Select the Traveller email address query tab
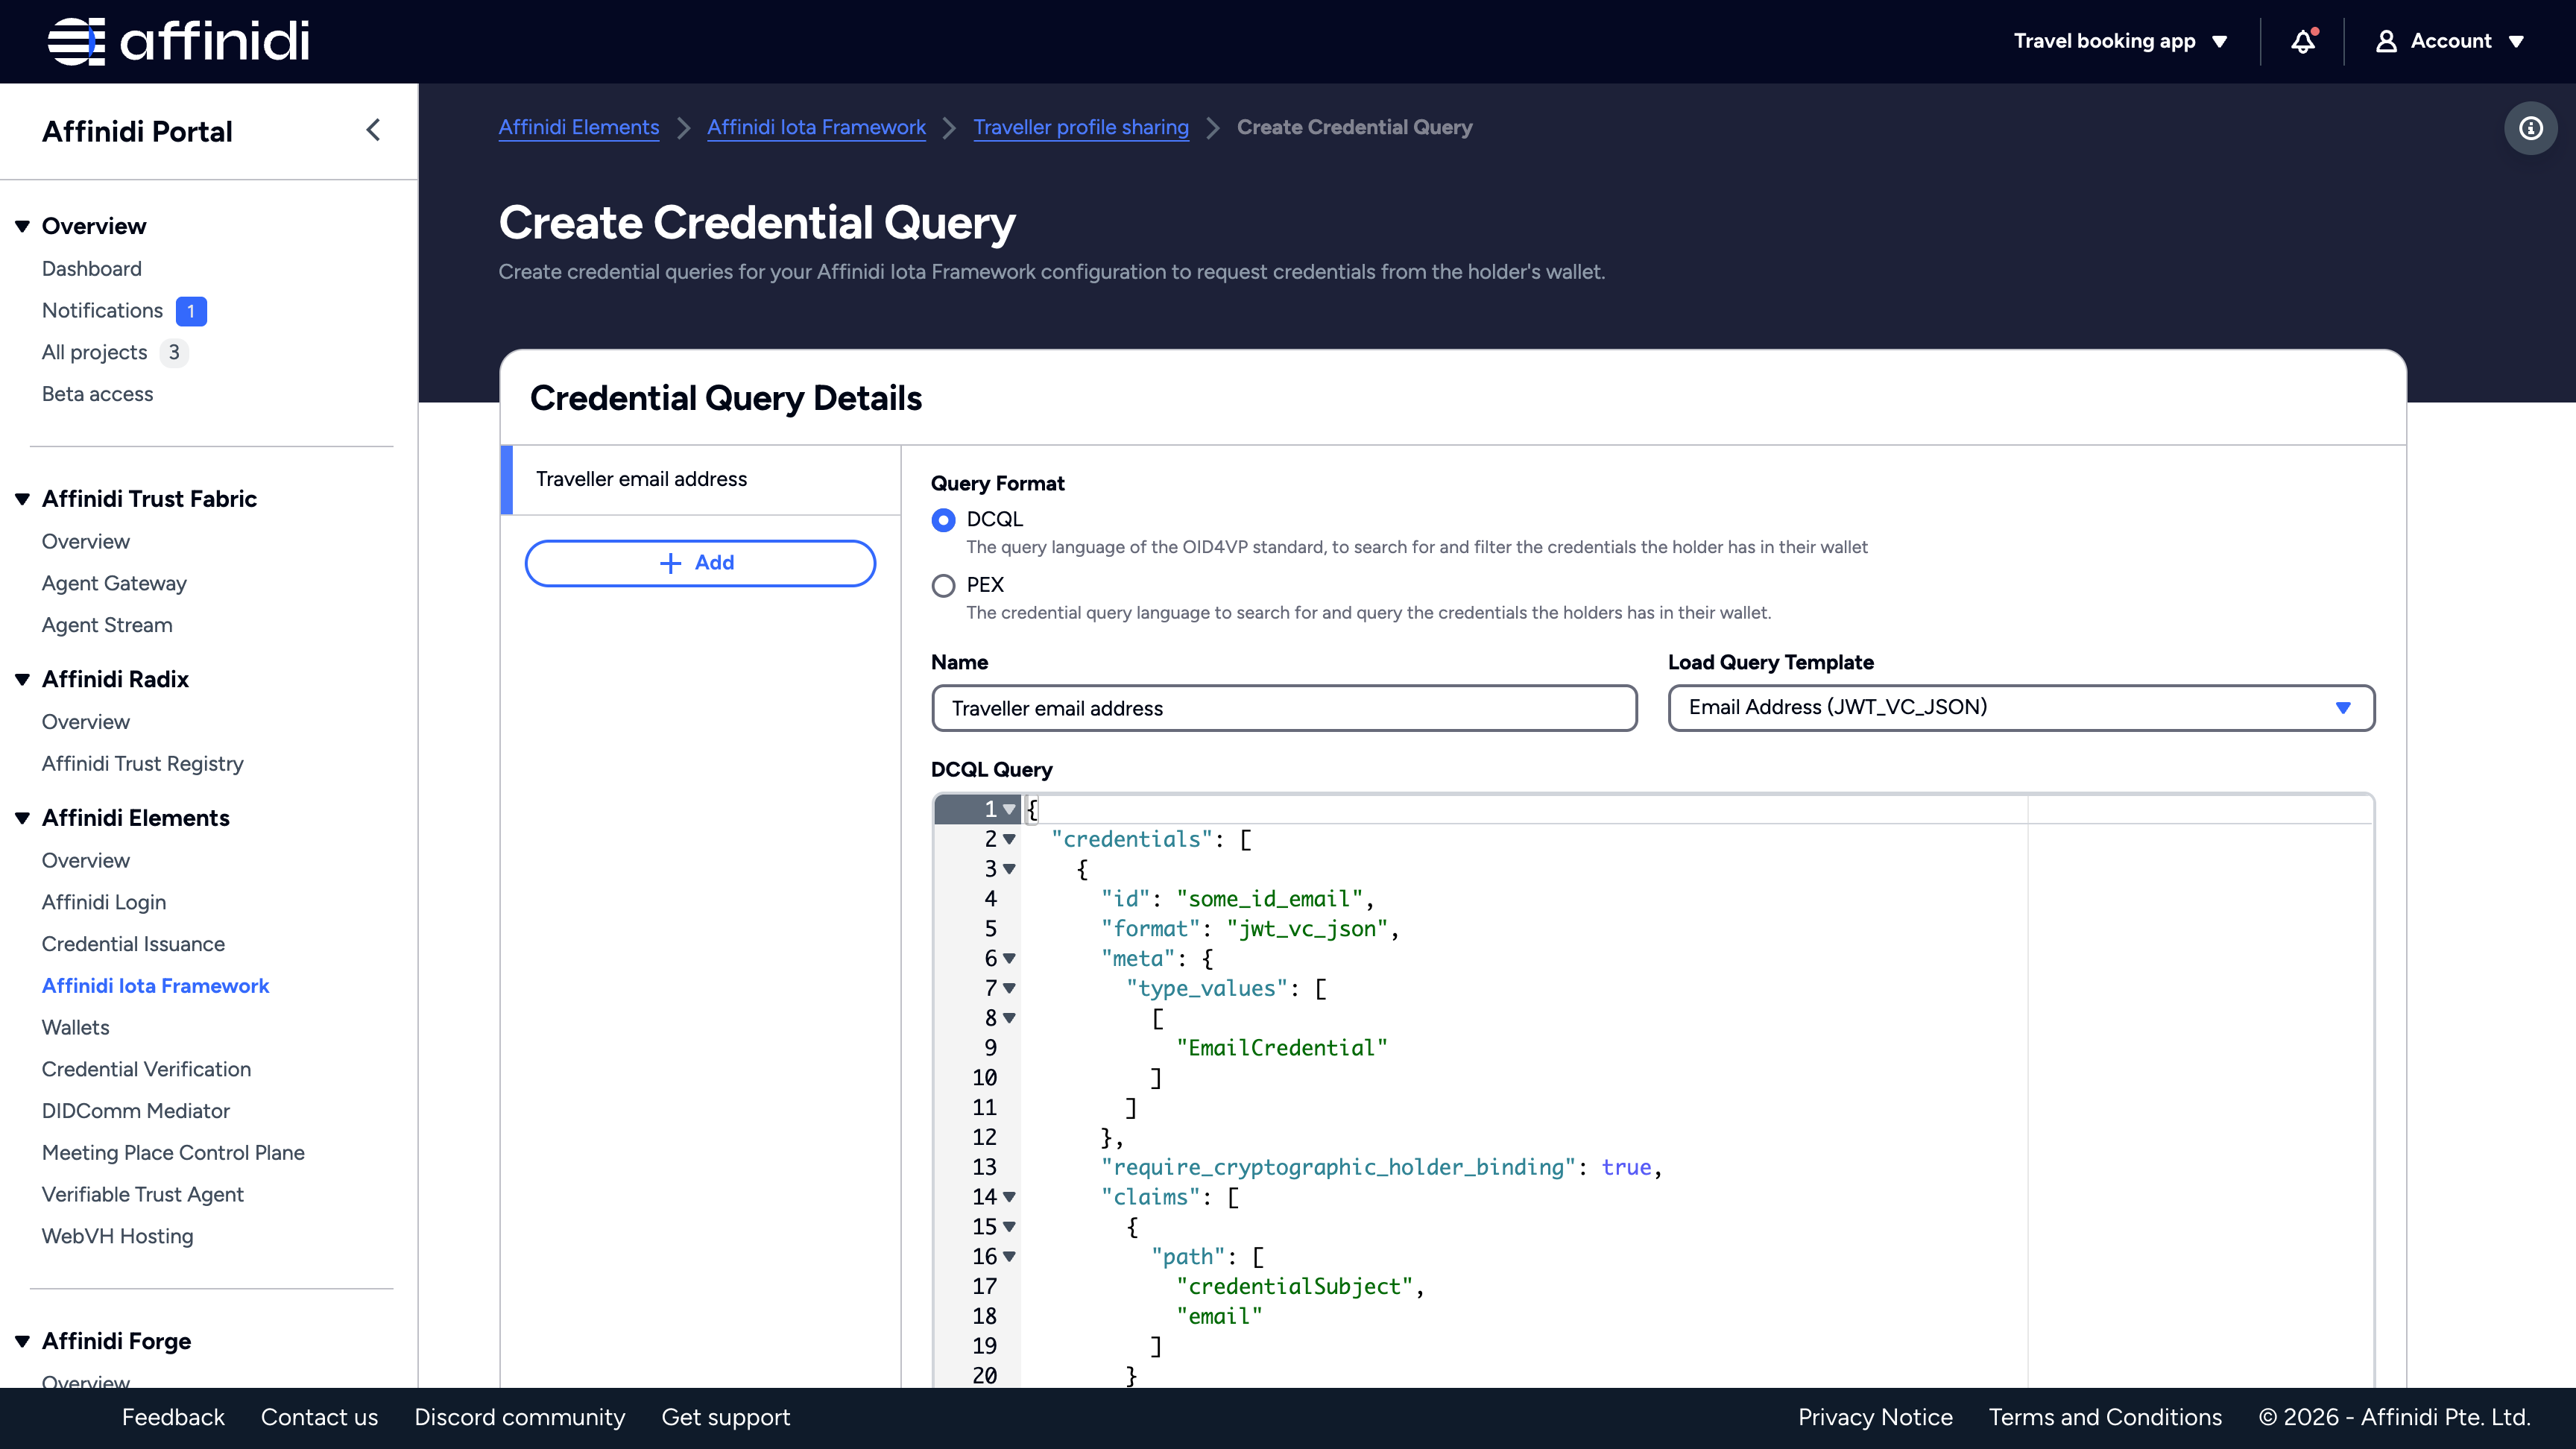This screenshot has height=1449, width=2576. coord(700,479)
